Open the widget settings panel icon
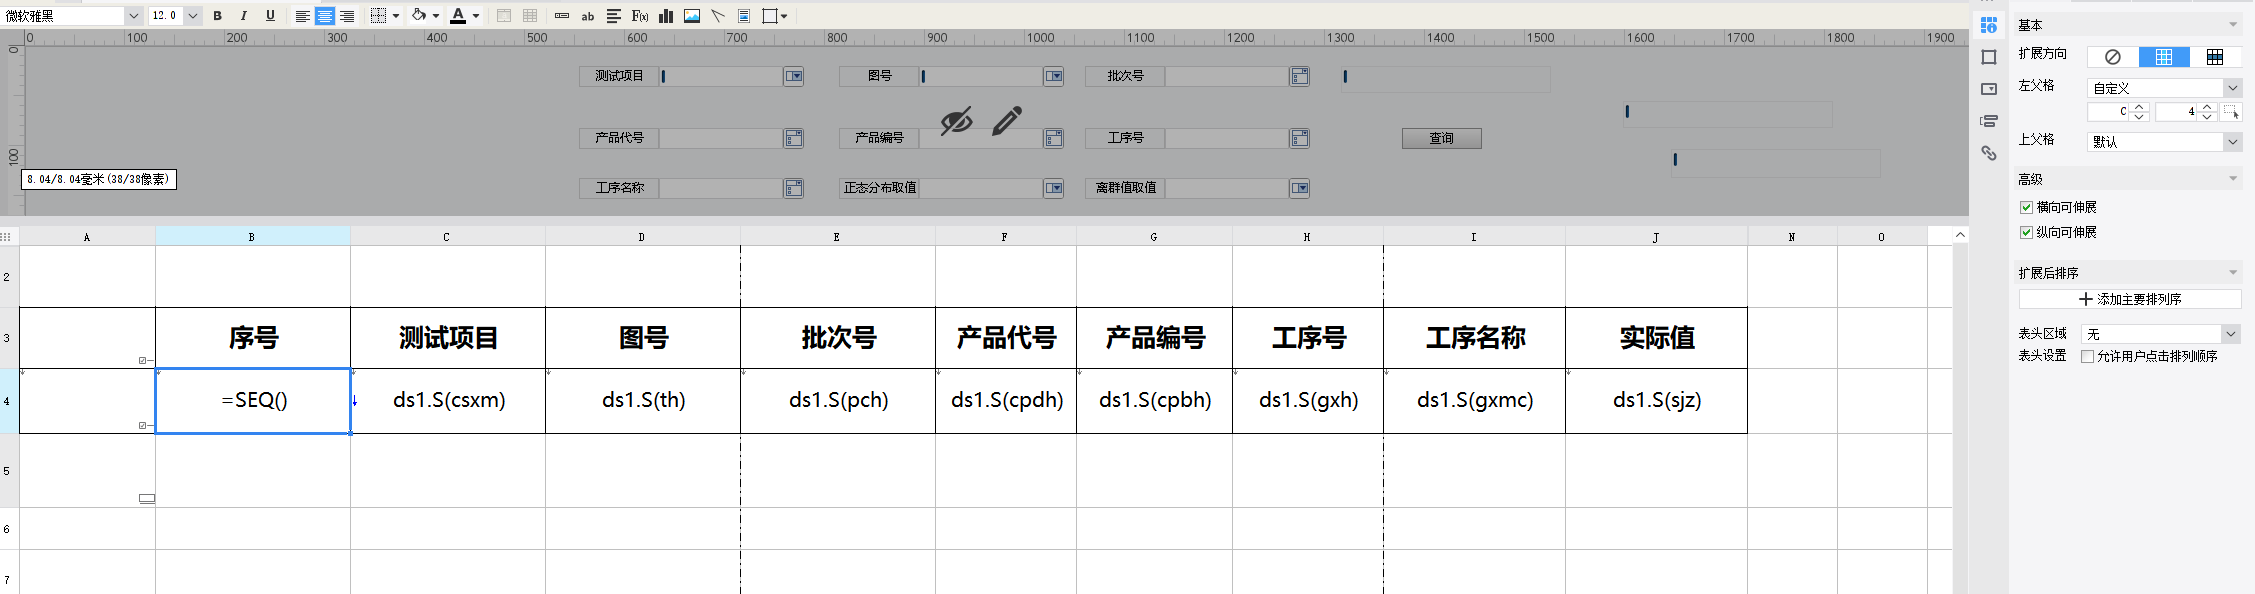Viewport: 2255px width, 594px height. pyautogui.click(x=1989, y=89)
